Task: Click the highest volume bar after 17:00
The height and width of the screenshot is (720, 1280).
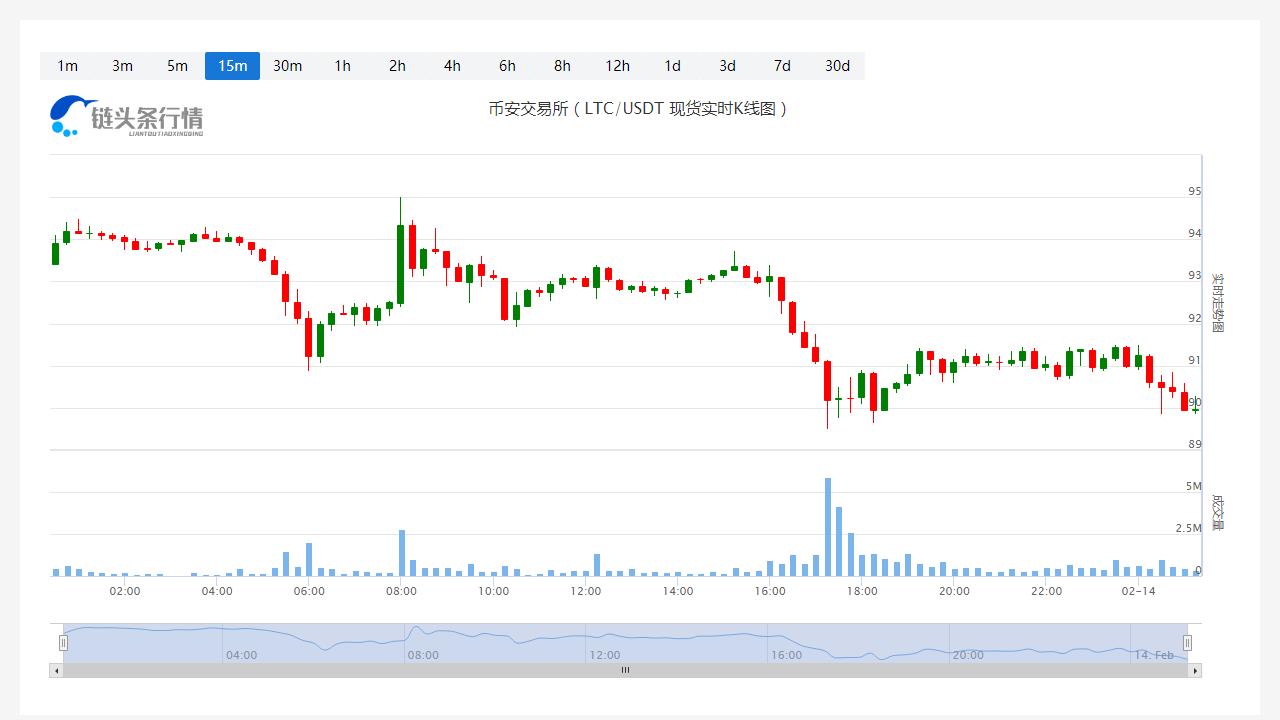Action: coord(828,527)
